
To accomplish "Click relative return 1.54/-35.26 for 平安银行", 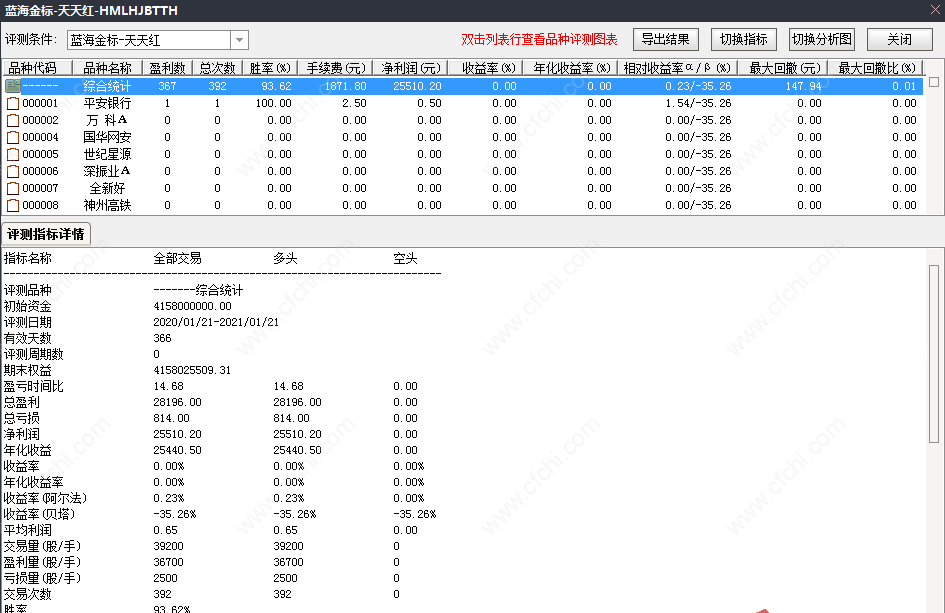I will point(698,103).
